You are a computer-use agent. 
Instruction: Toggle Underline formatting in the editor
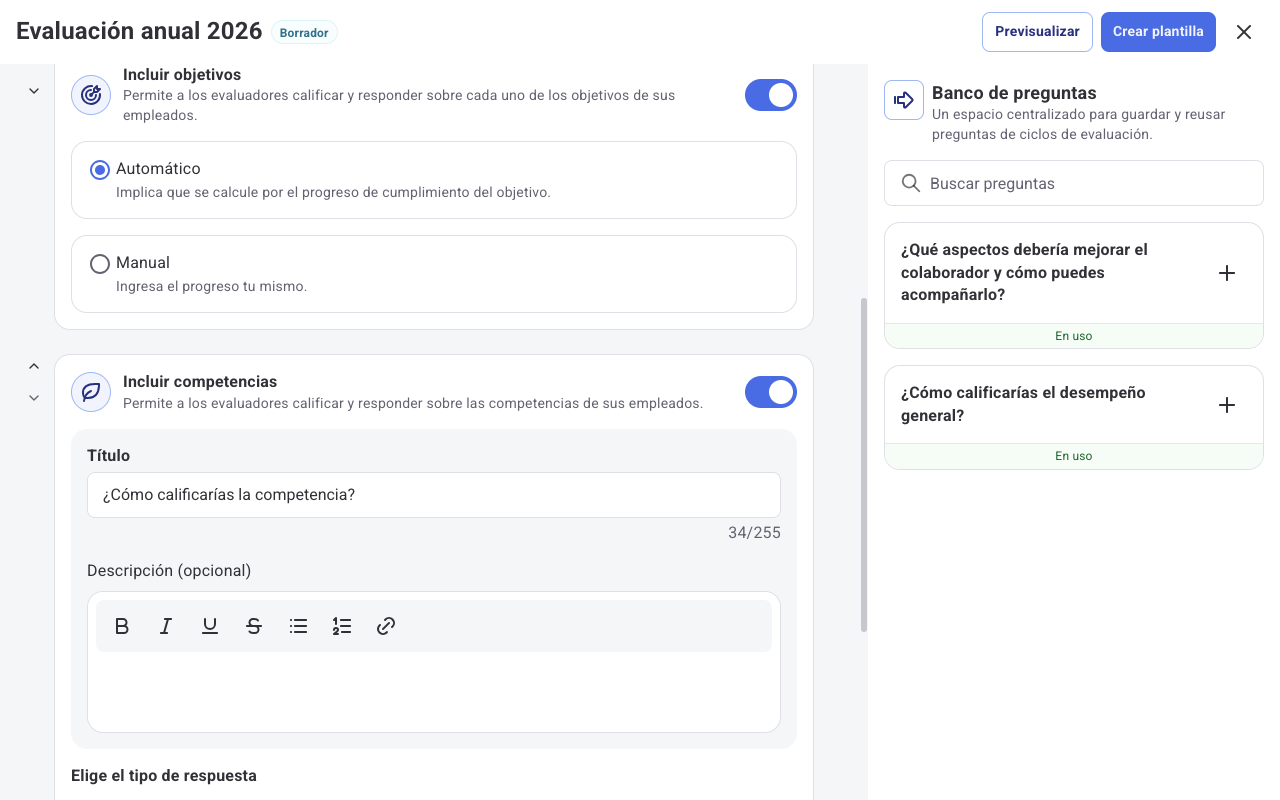[x=210, y=626]
